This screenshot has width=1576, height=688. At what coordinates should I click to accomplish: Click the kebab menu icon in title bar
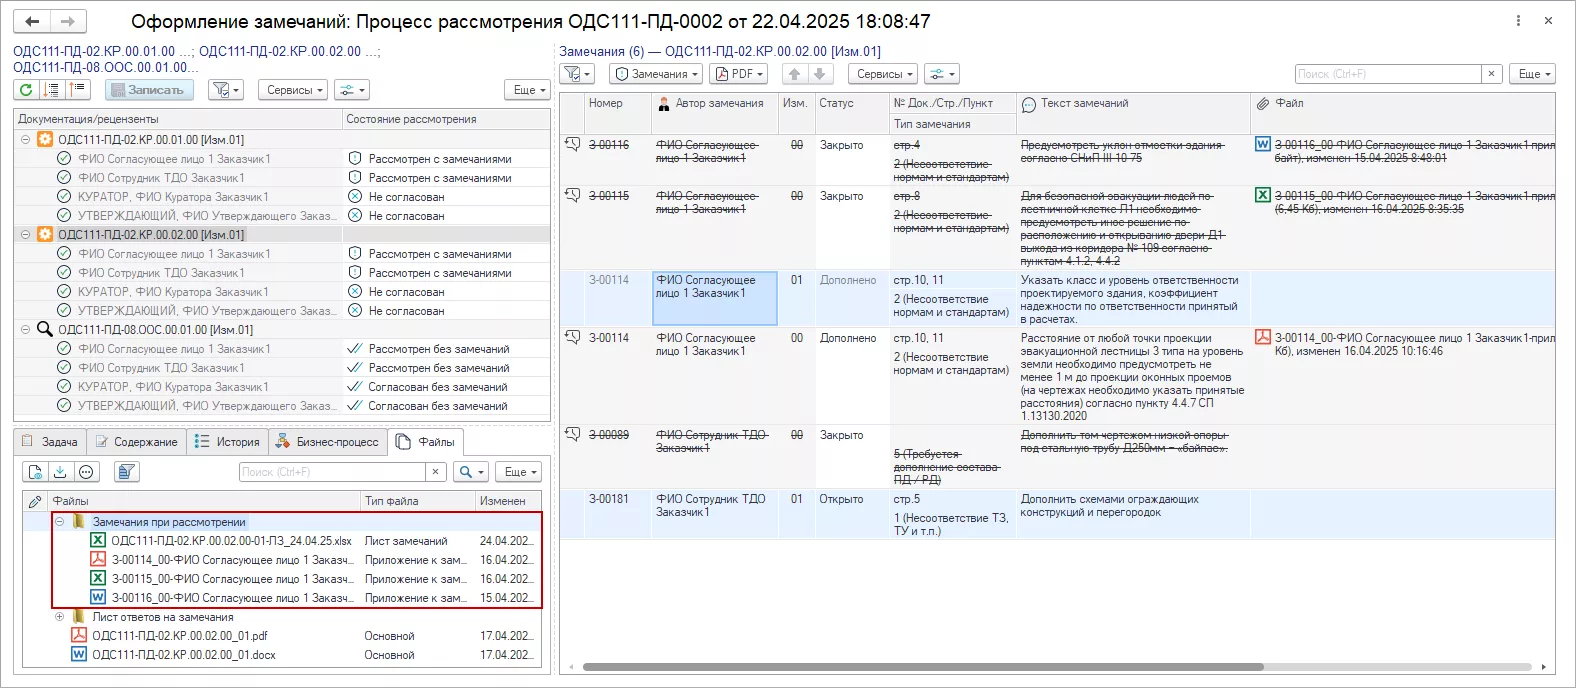1518,21
